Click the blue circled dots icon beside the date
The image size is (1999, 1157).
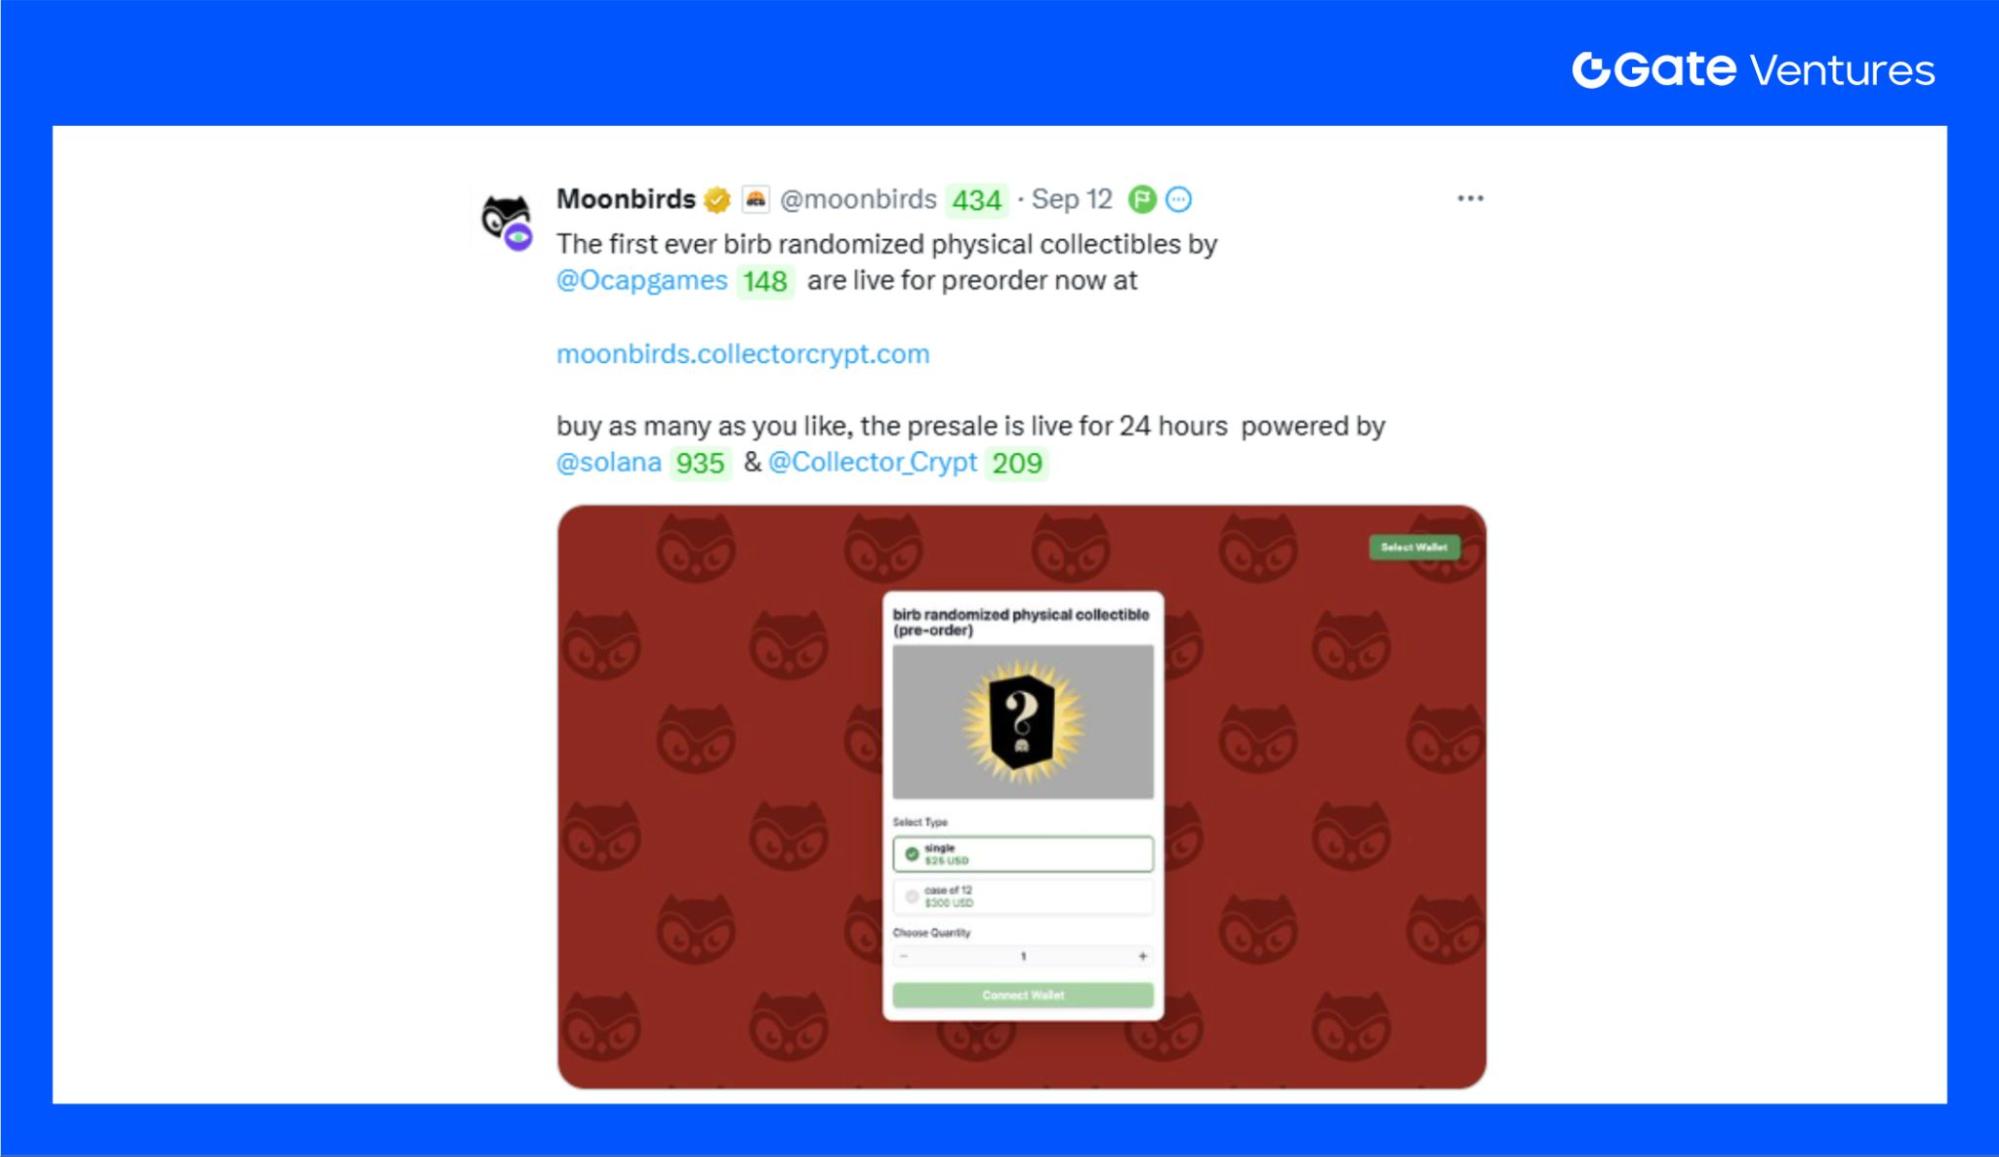tap(1179, 200)
